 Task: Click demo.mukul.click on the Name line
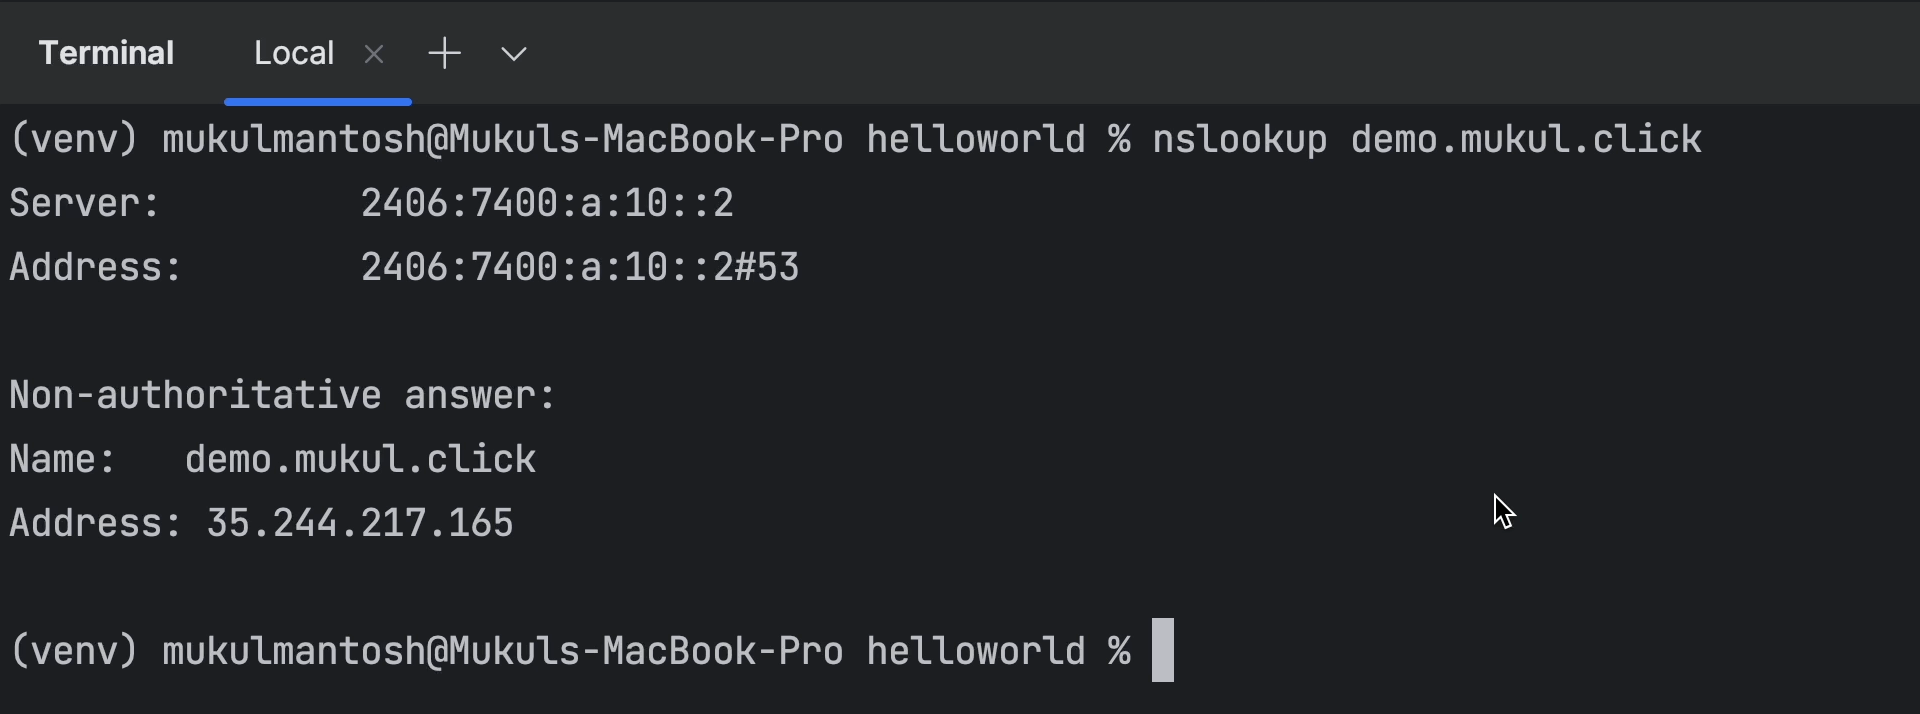(360, 460)
